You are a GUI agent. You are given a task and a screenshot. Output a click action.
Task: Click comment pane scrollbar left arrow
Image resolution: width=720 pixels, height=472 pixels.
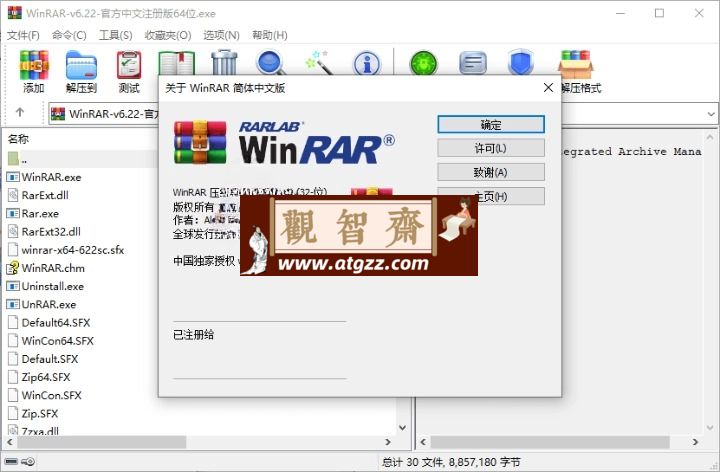423,442
